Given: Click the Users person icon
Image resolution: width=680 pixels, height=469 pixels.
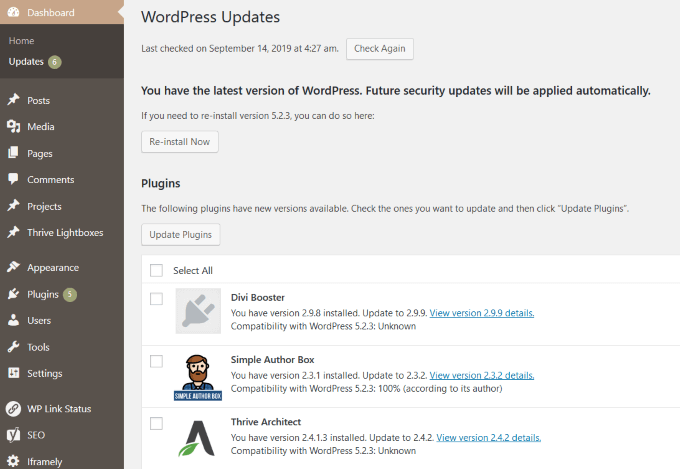Looking at the screenshot, I should click(13, 321).
